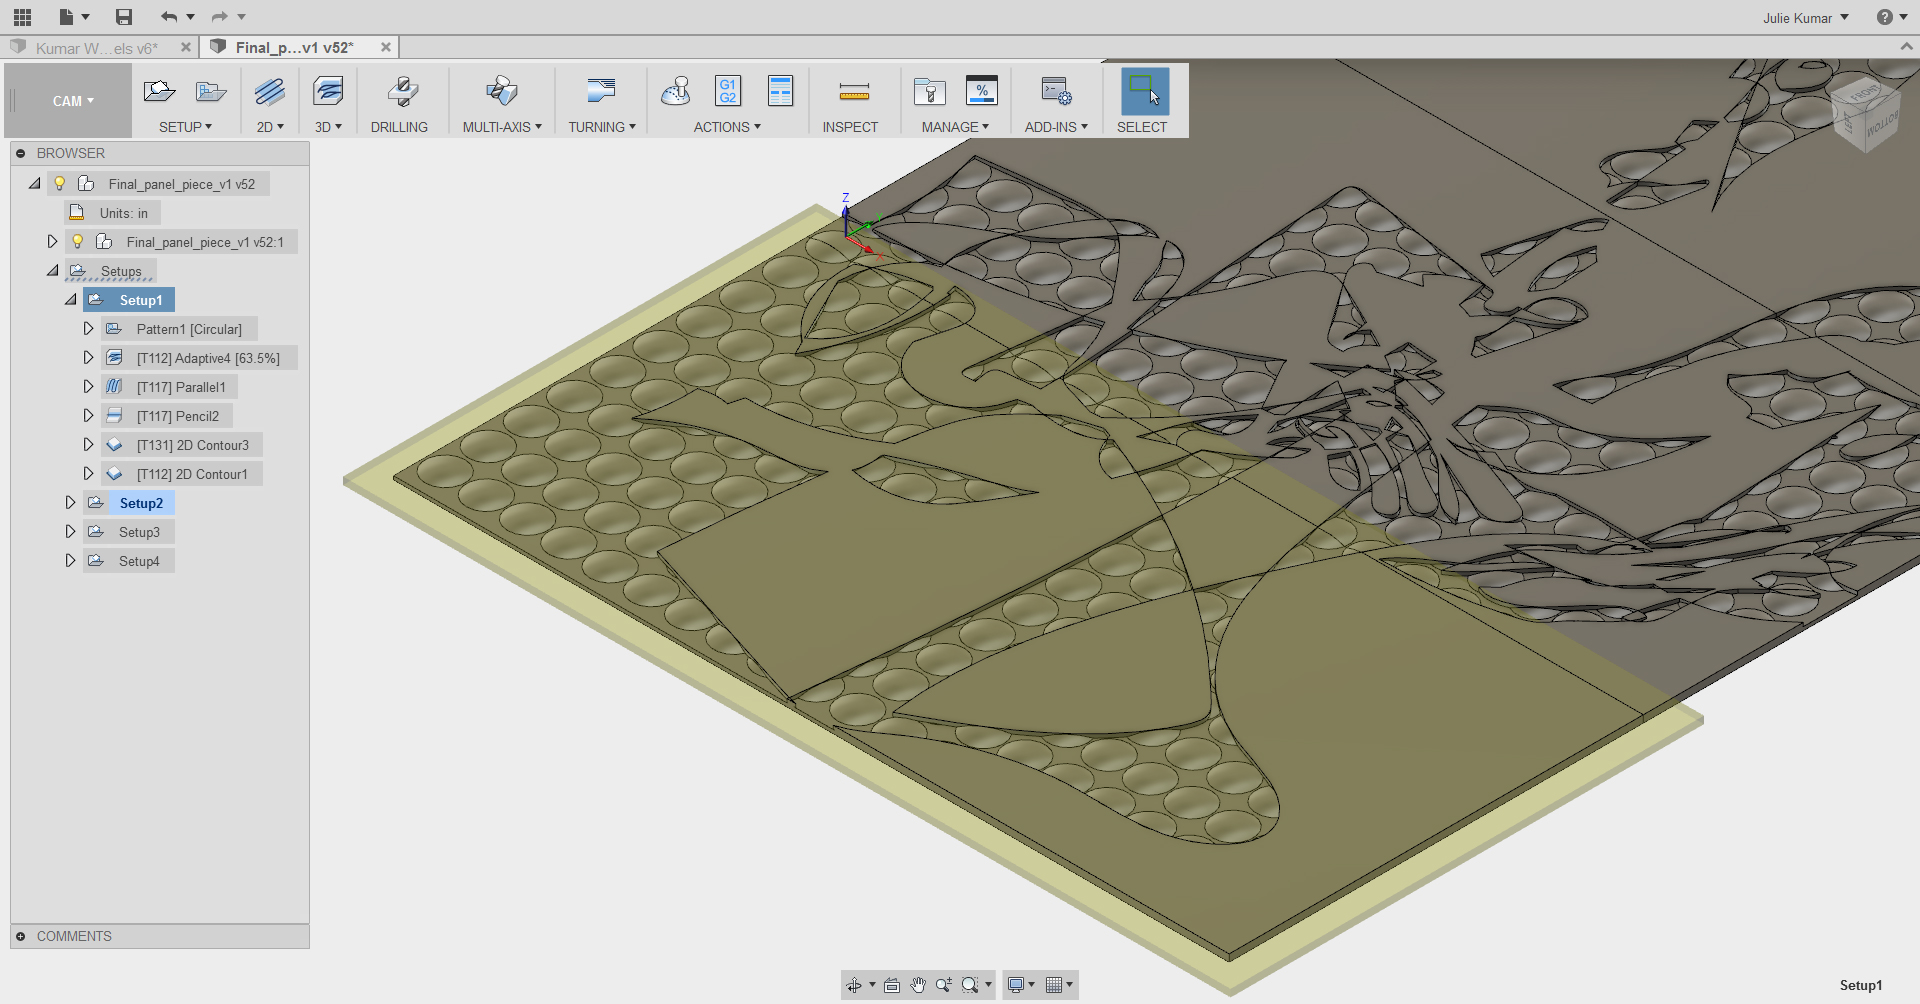Image resolution: width=1920 pixels, height=1004 pixels.
Task: Click the ViewCube in the viewport corner
Action: (x=1865, y=113)
